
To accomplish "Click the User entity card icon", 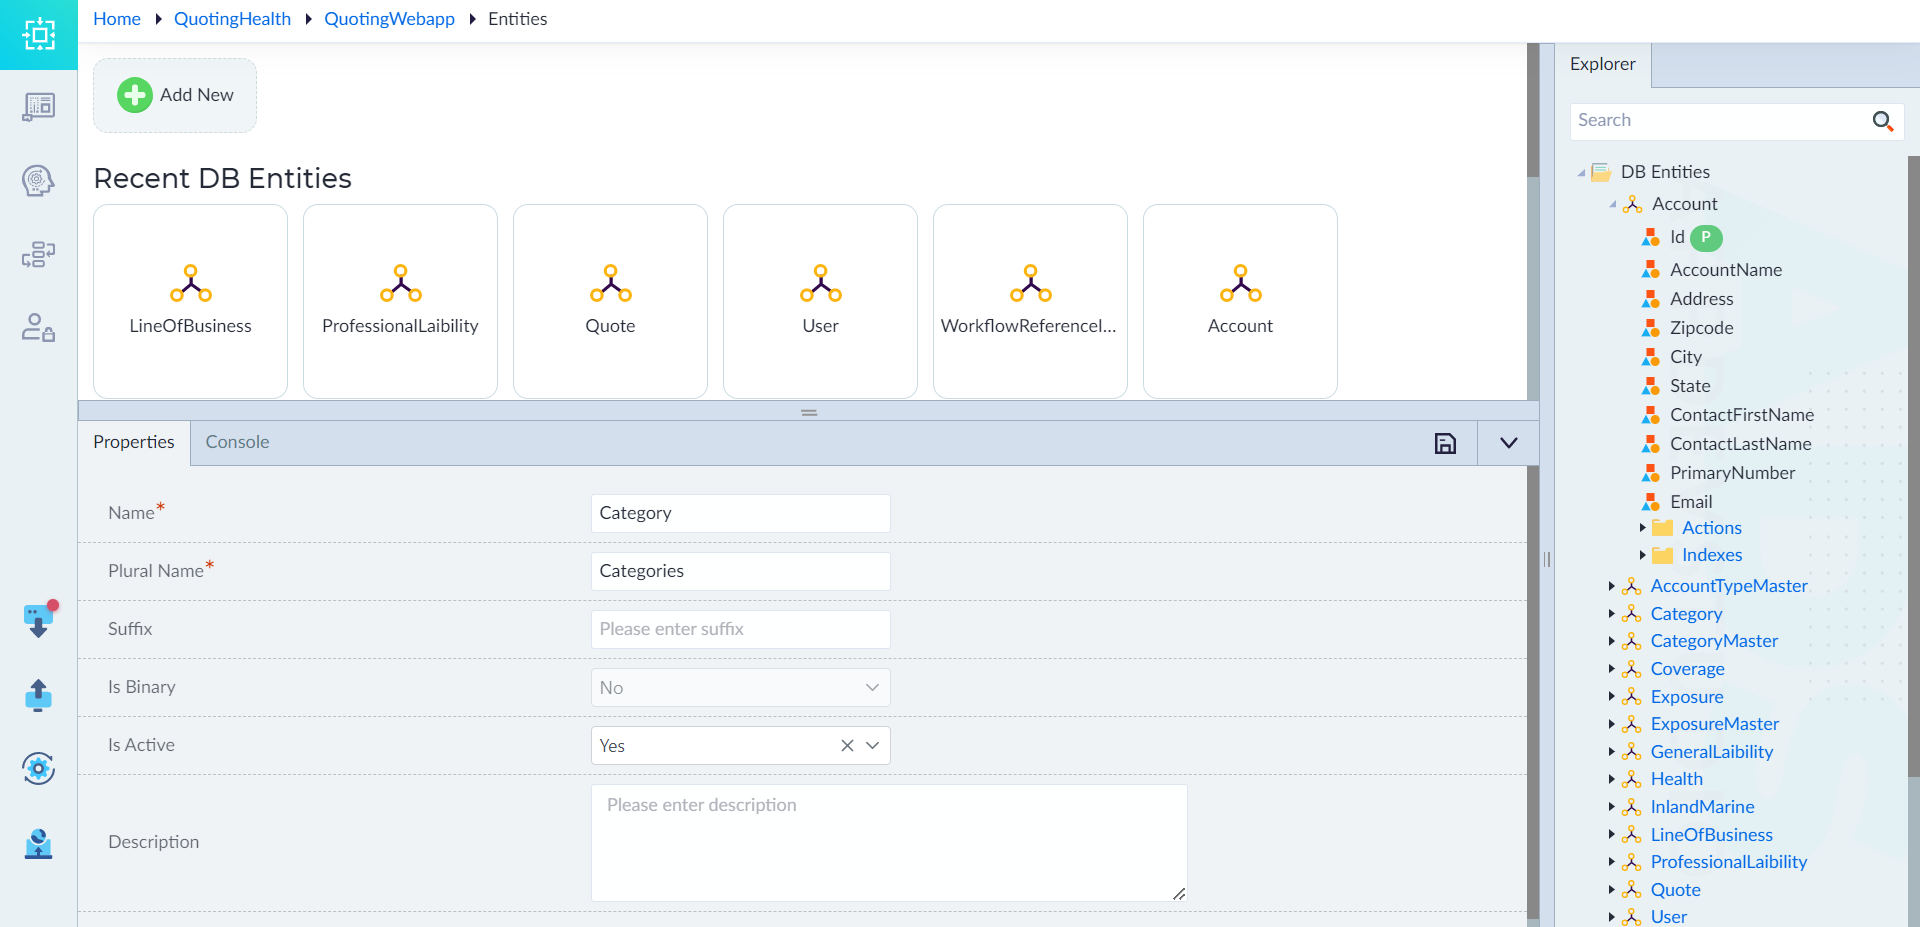I will tap(820, 283).
